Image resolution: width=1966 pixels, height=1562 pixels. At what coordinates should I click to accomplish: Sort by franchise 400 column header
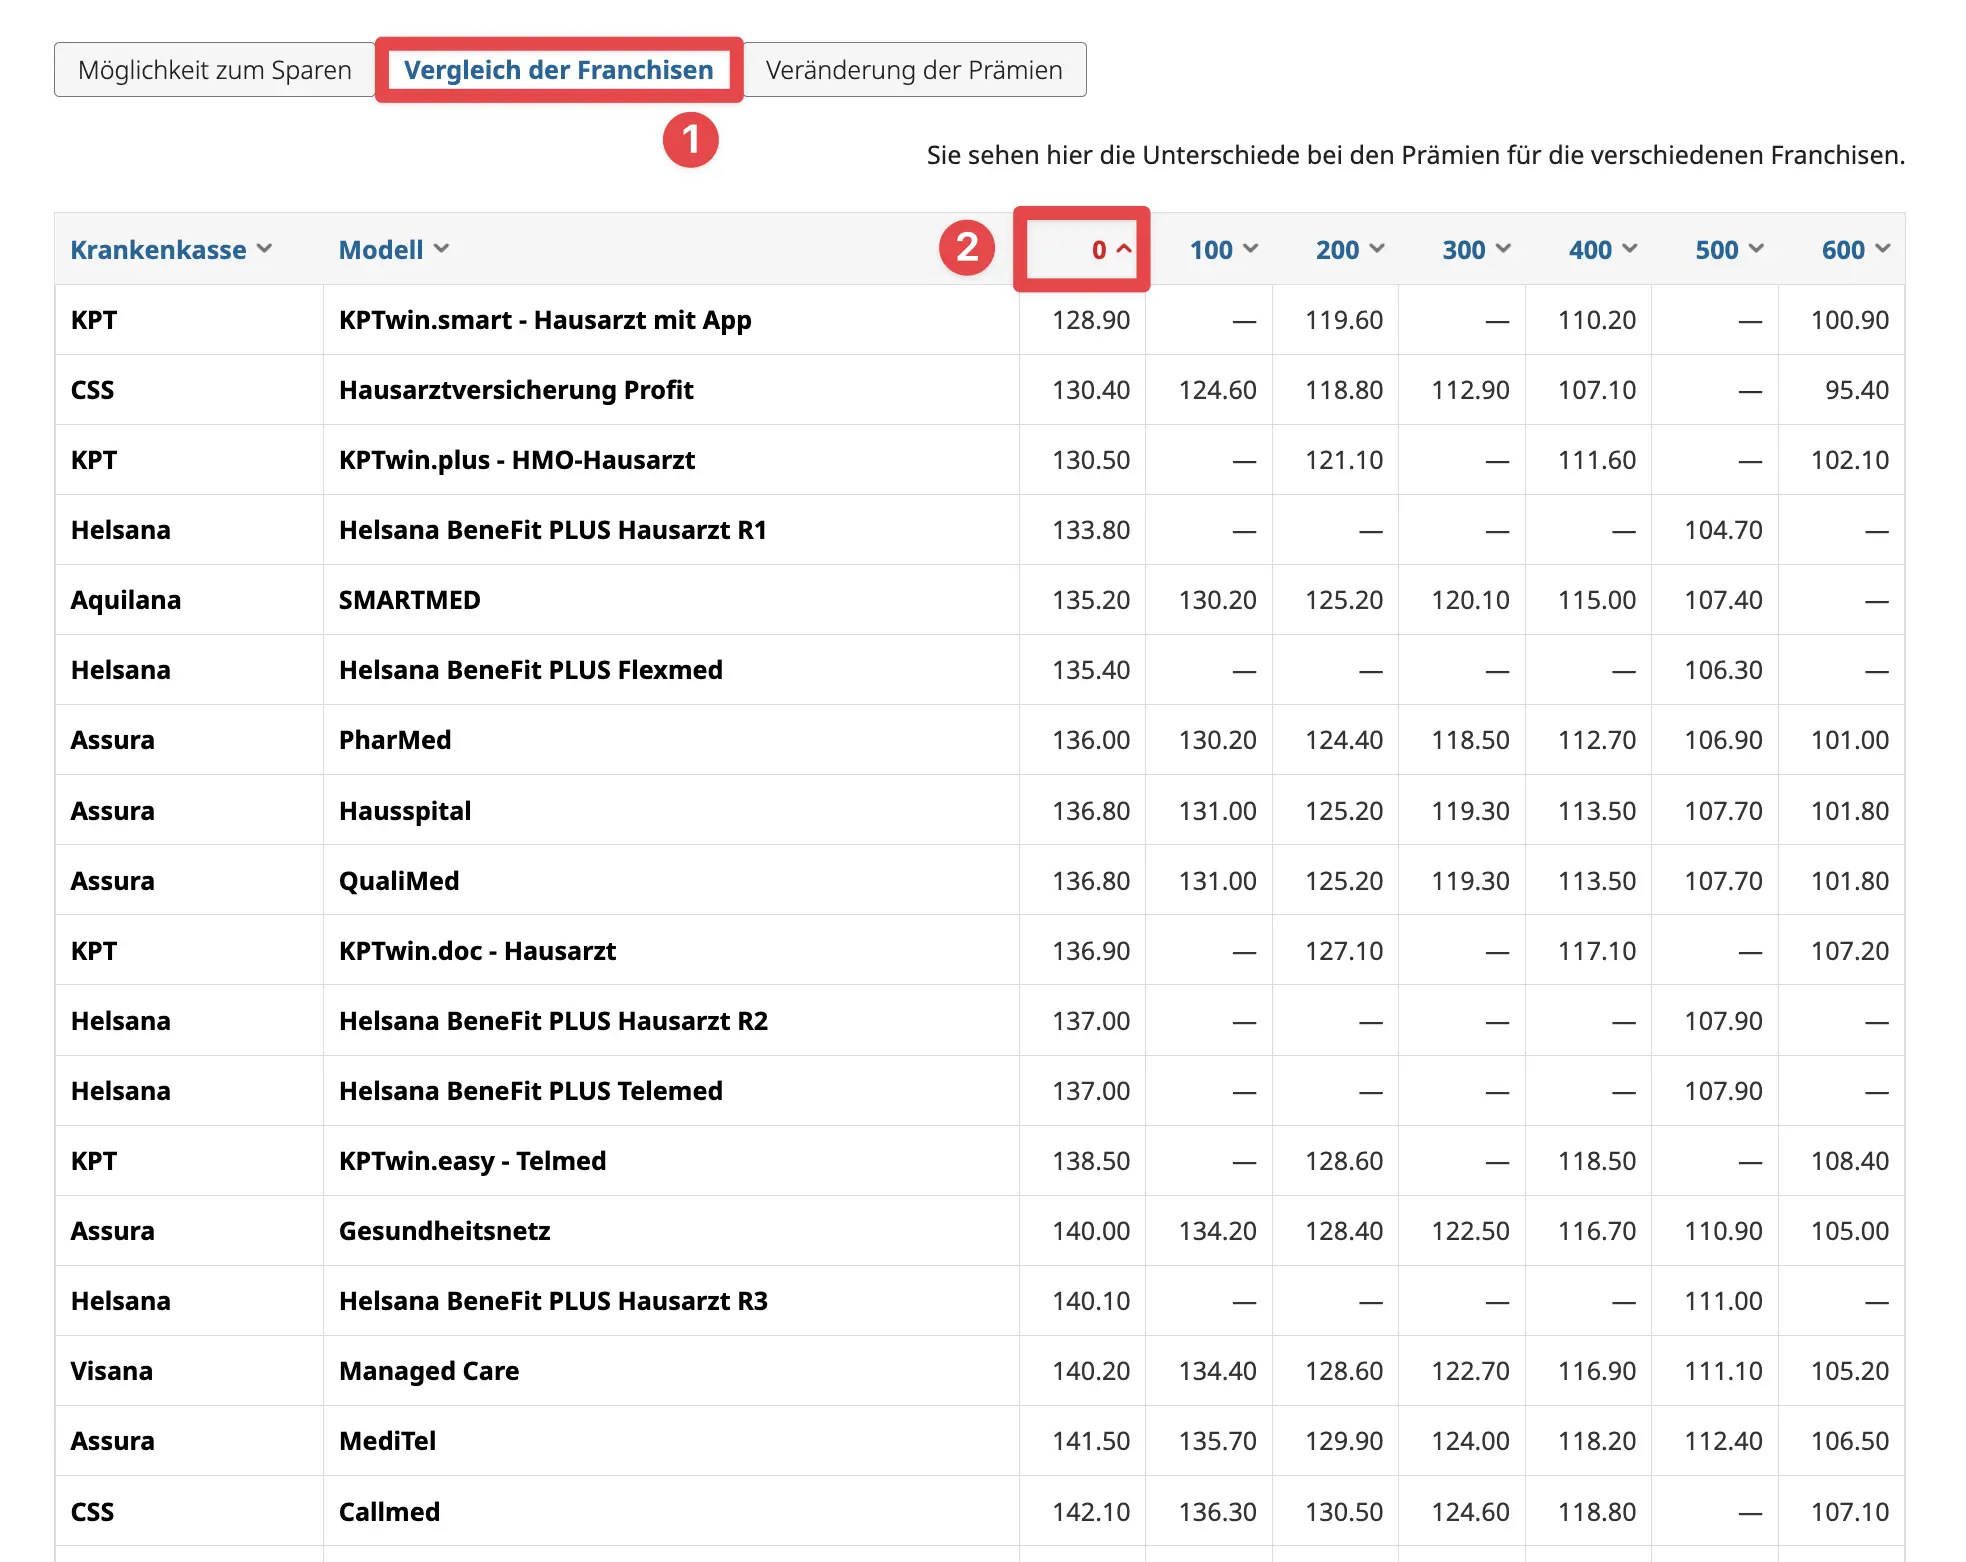(1603, 249)
